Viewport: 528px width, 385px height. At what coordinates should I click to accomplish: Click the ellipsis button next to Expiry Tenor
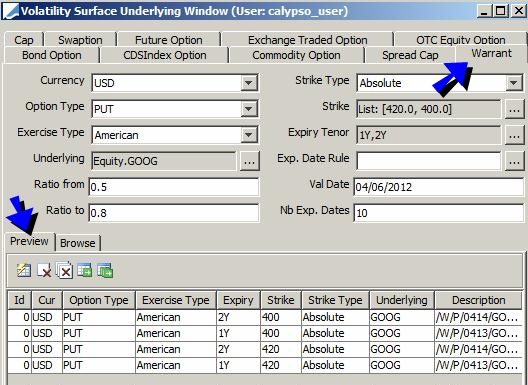click(x=514, y=135)
